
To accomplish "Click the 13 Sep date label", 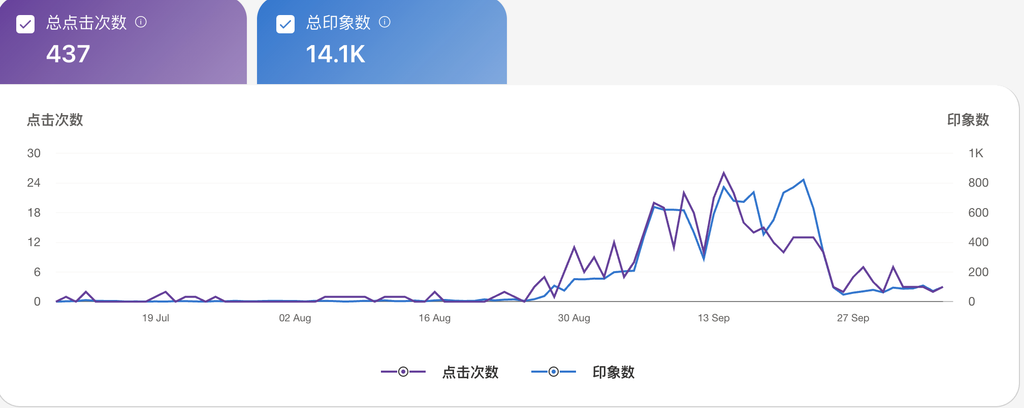I will [x=714, y=319].
